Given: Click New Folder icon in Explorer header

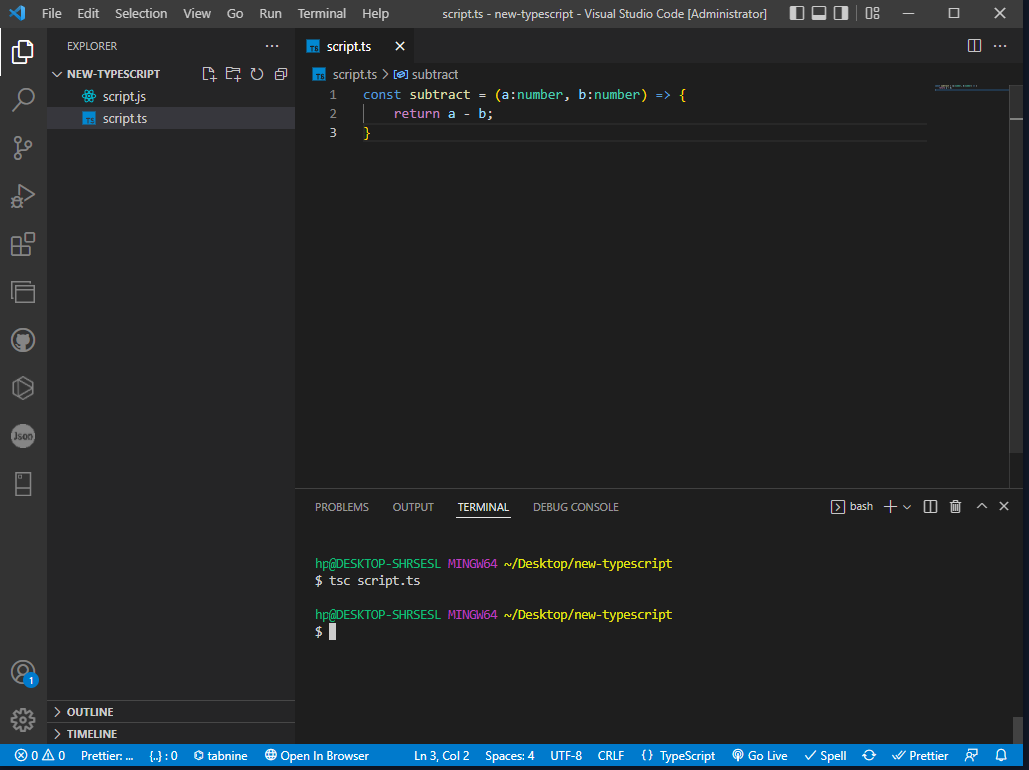Looking at the screenshot, I should 233,74.
